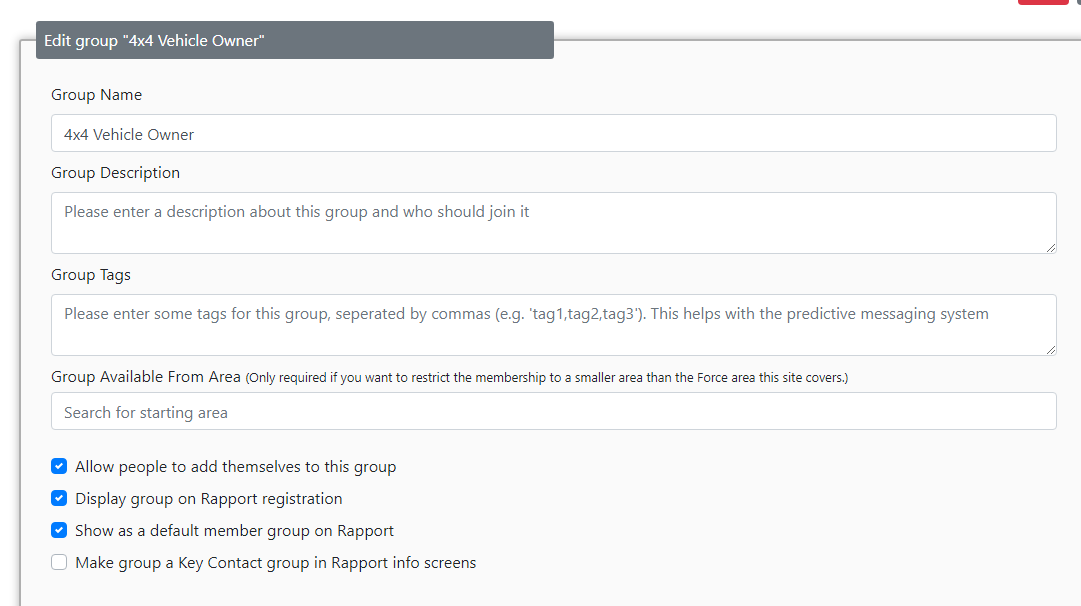Click the Group Tags text area

(x=554, y=325)
